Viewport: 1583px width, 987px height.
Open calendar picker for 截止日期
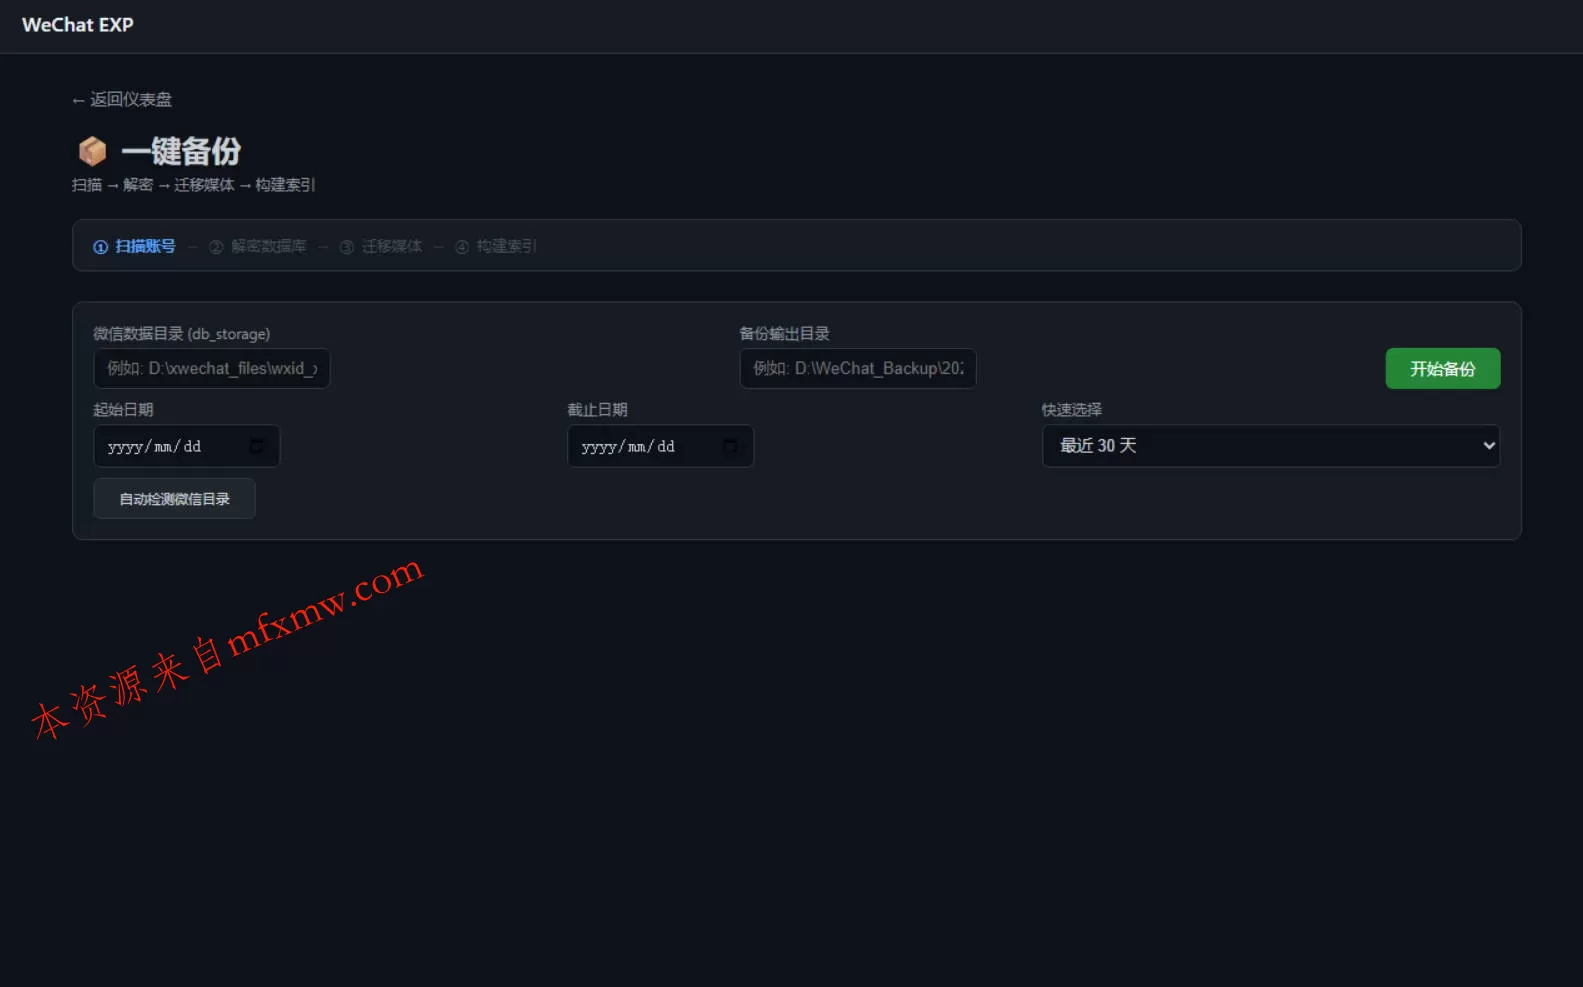coord(731,446)
